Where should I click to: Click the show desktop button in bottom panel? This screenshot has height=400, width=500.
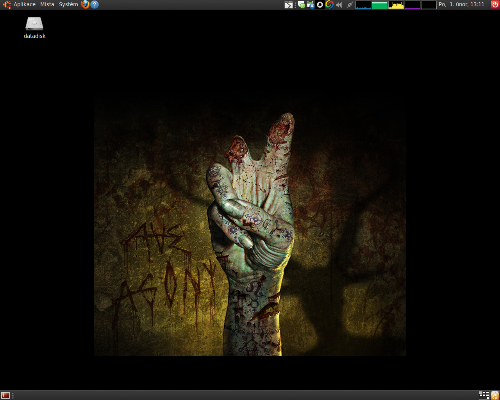tap(5, 395)
